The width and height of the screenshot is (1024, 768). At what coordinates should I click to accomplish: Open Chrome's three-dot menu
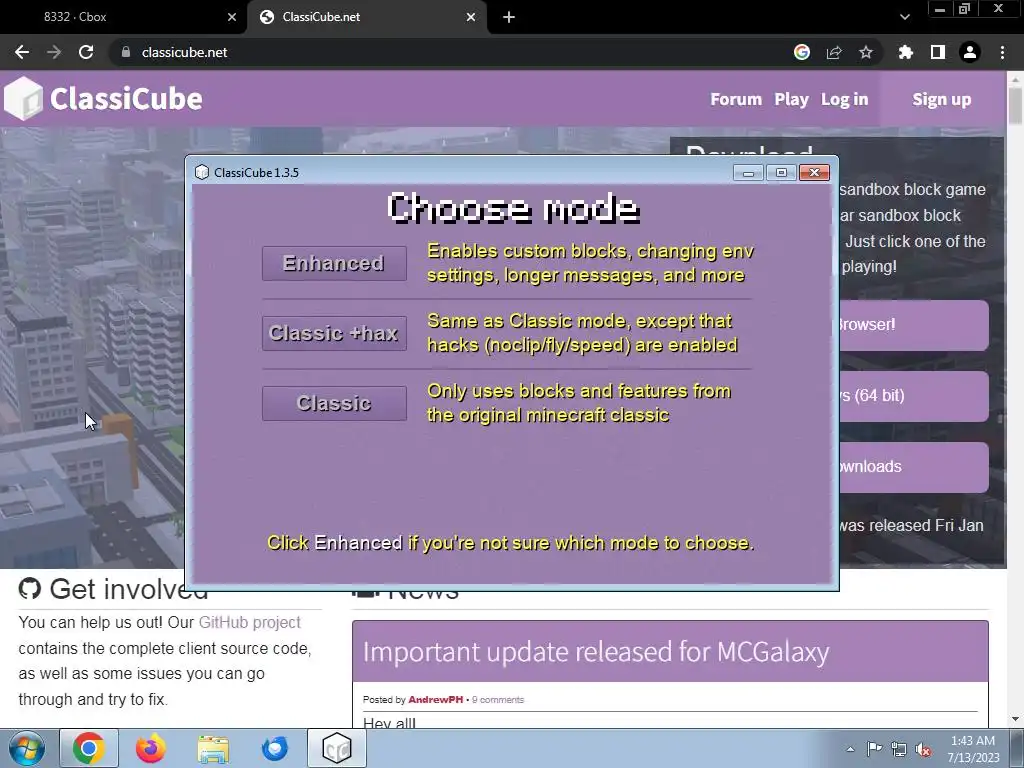click(1002, 52)
